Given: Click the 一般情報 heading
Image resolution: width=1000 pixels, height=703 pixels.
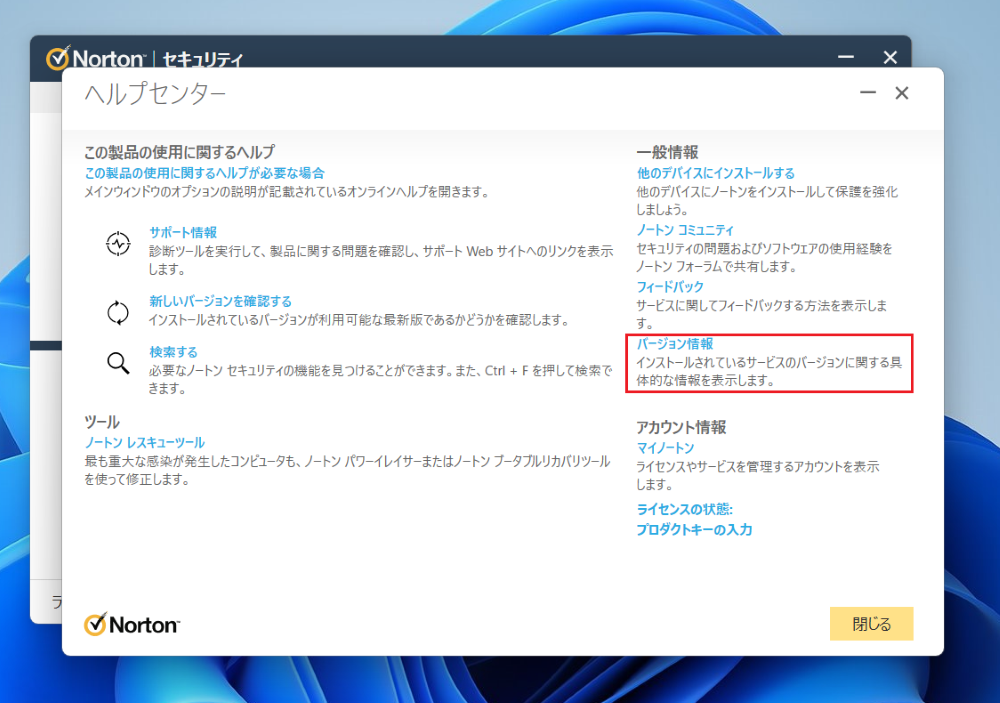Looking at the screenshot, I should (667, 152).
